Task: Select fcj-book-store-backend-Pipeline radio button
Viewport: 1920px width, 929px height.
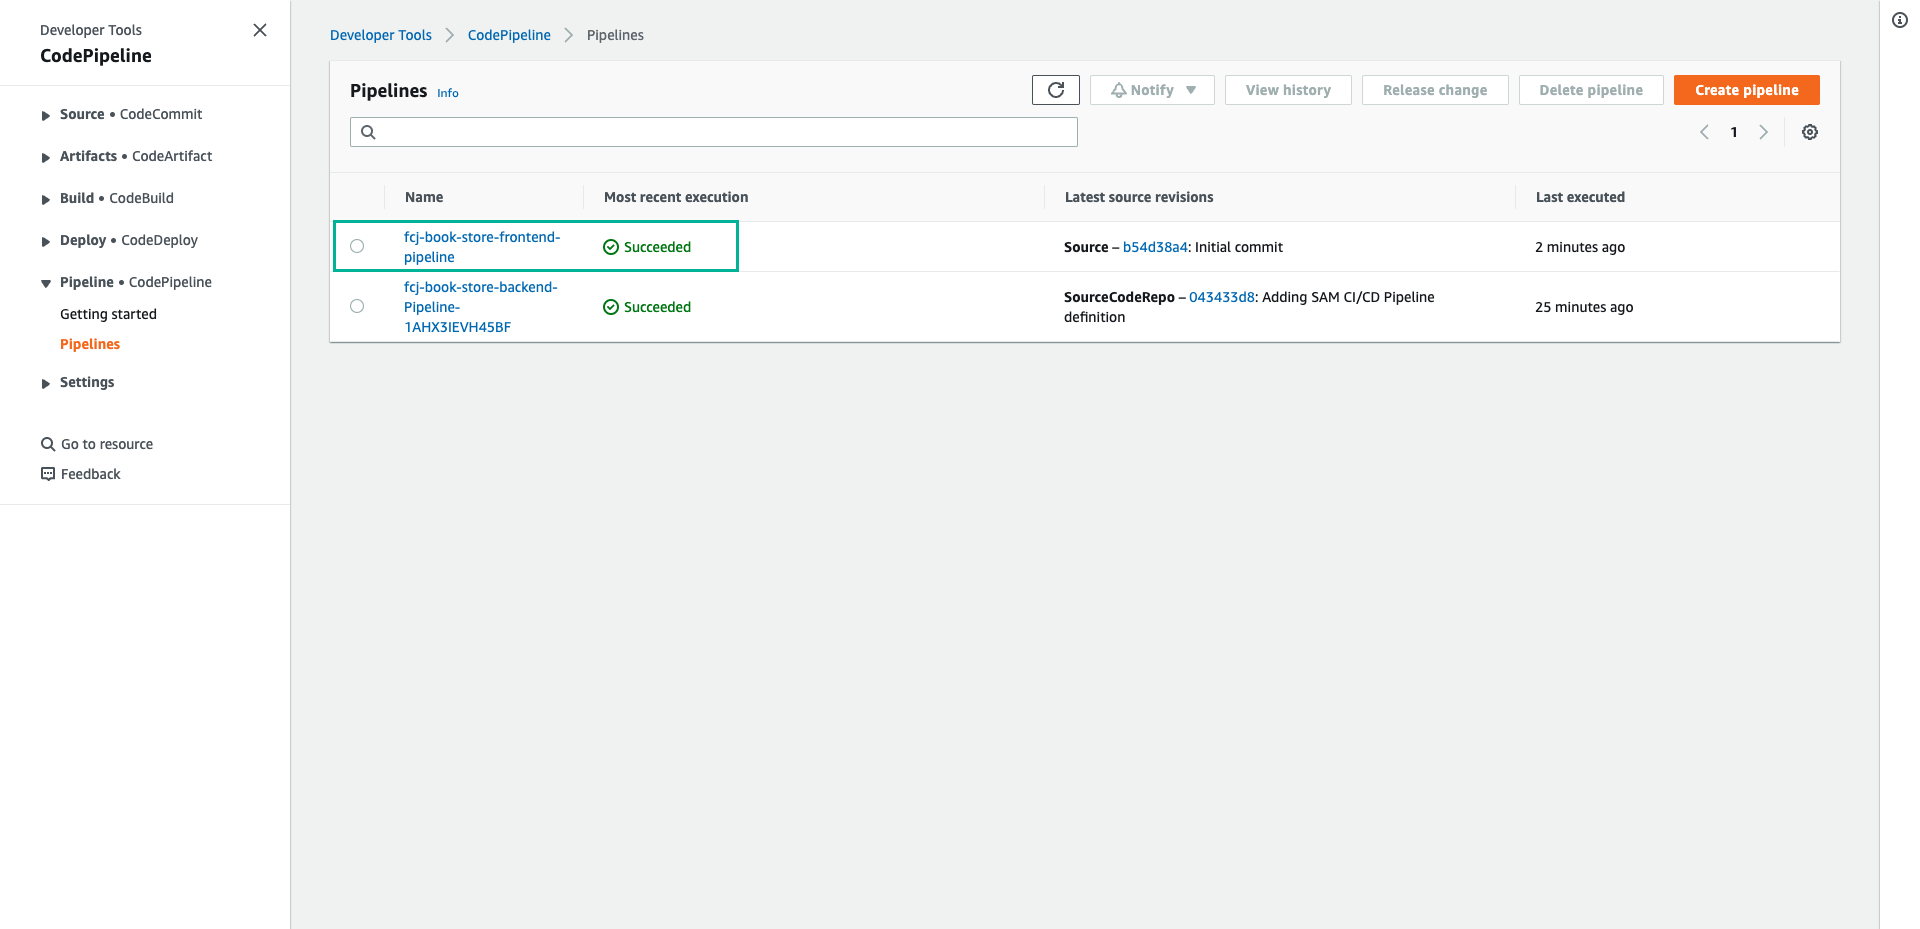Action: pos(357,306)
